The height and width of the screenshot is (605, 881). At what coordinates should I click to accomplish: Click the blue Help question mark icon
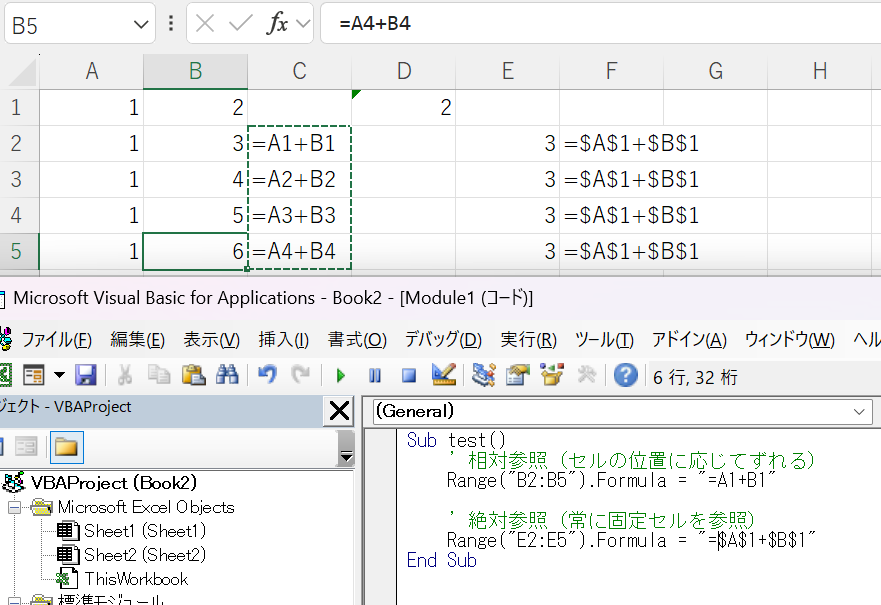click(x=625, y=375)
